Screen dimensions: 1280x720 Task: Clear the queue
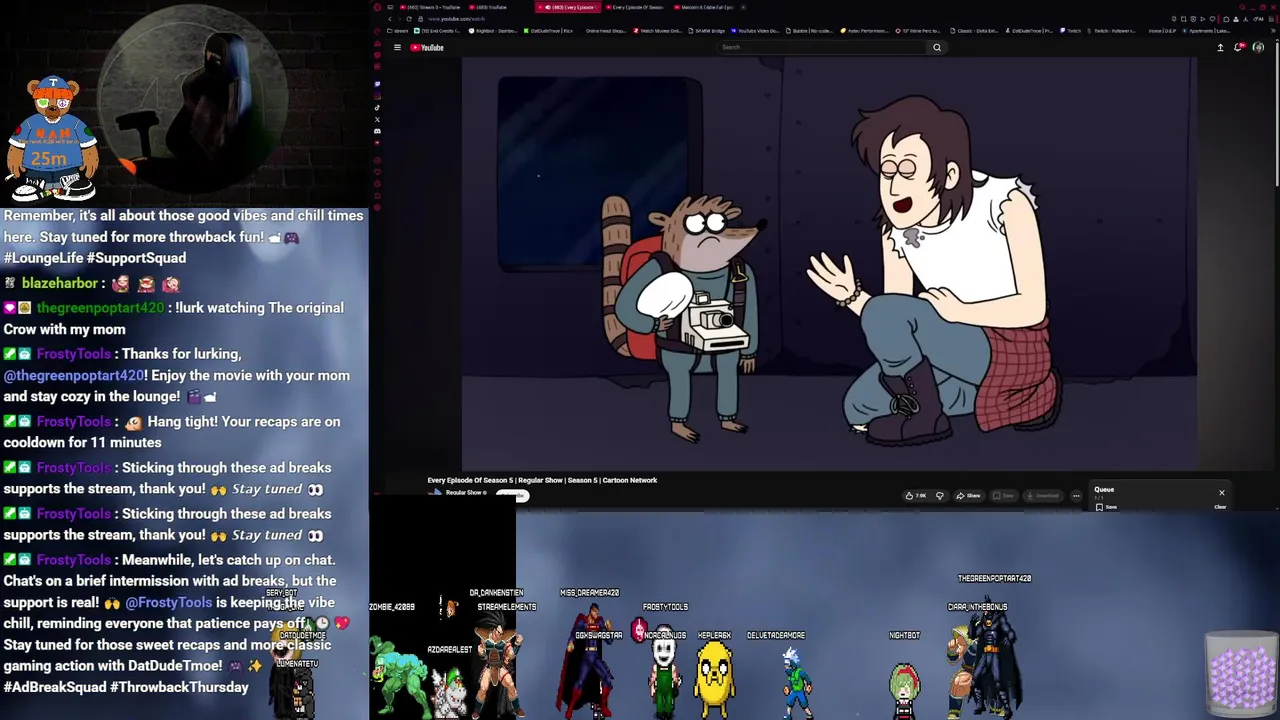pyautogui.click(x=1220, y=507)
